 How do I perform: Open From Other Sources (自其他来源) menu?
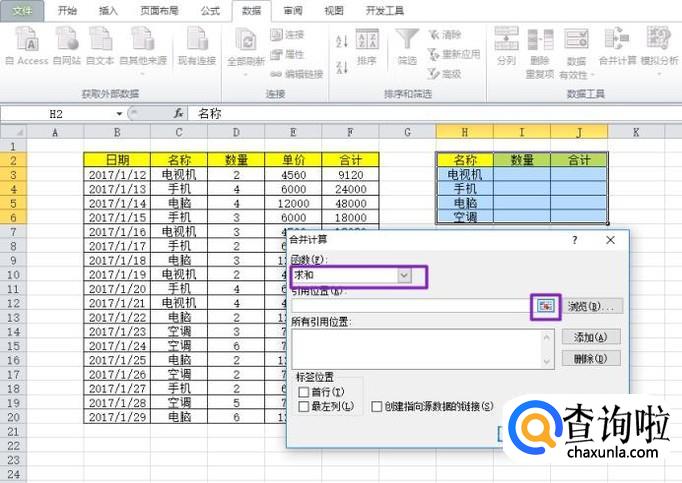pos(143,49)
